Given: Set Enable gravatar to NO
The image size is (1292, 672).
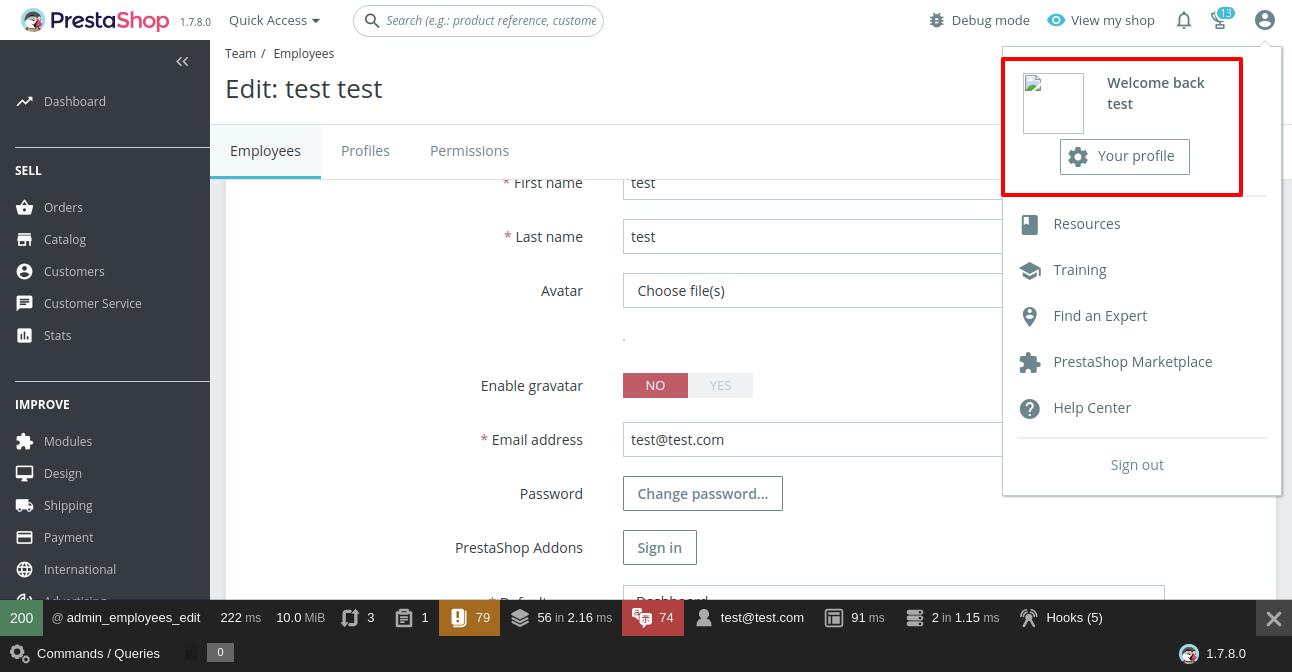Looking at the screenshot, I should click(655, 386).
